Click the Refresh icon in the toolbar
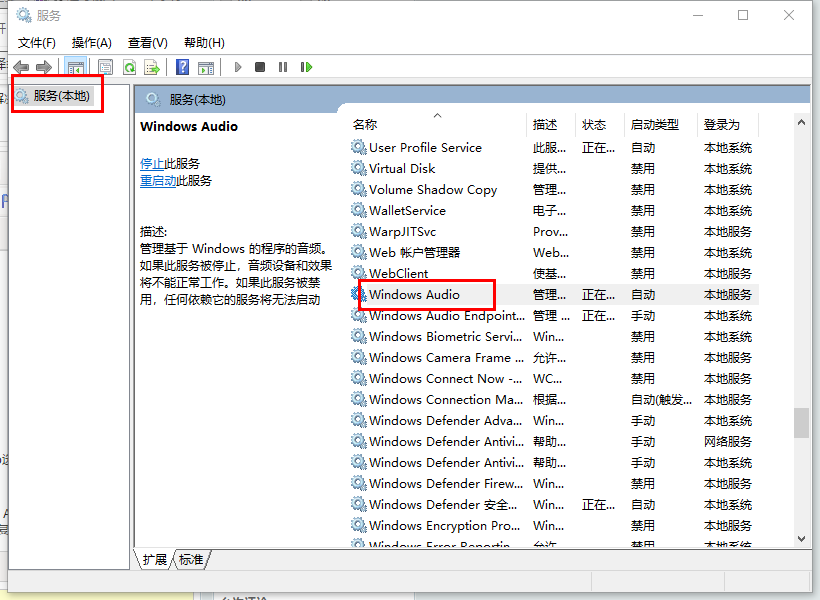The height and width of the screenshot is (600, 820). pyautogui.click(x=129, y=67)
